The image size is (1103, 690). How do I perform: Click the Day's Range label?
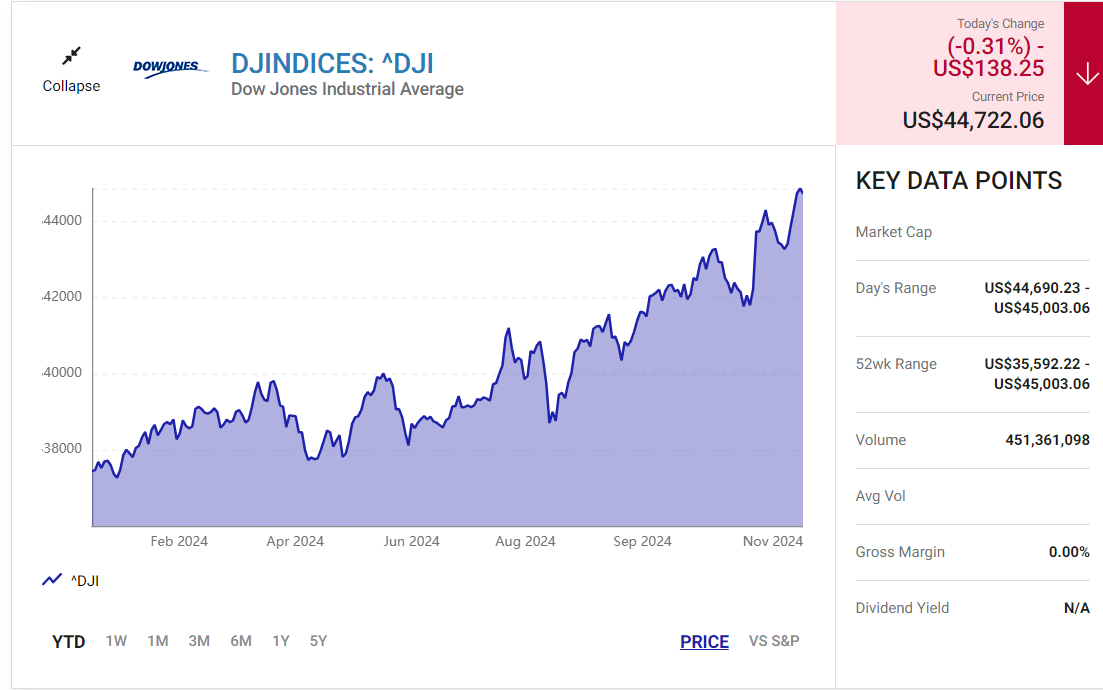tap(895, 288)
